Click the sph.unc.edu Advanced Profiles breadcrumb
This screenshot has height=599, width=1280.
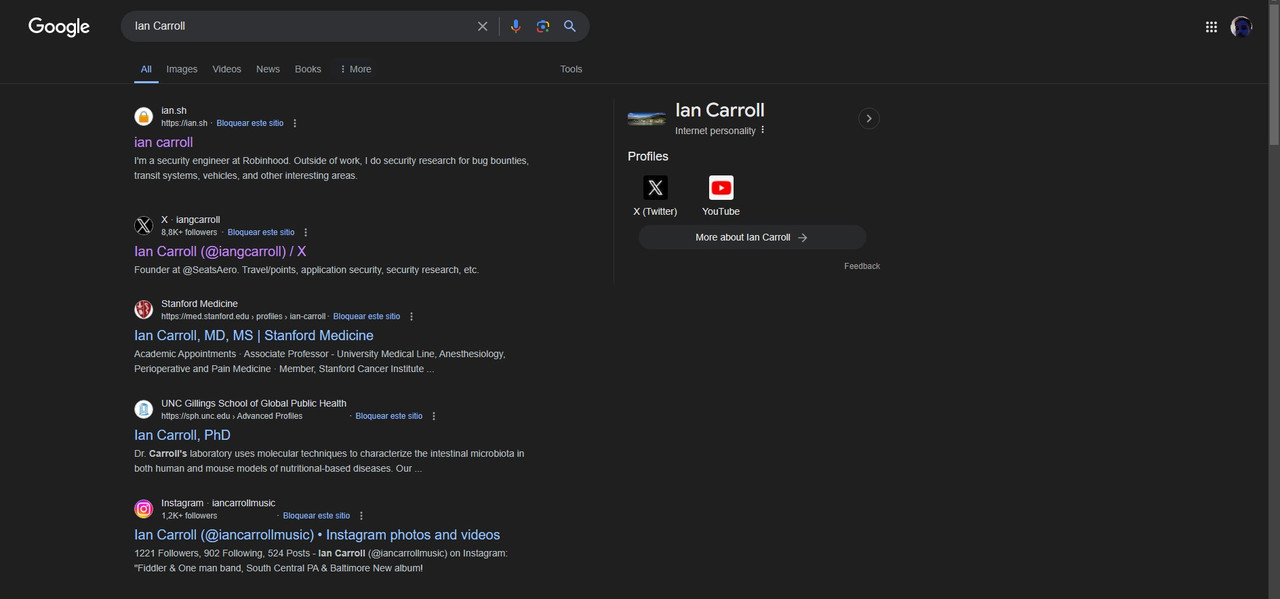click(x=232, y=416)
